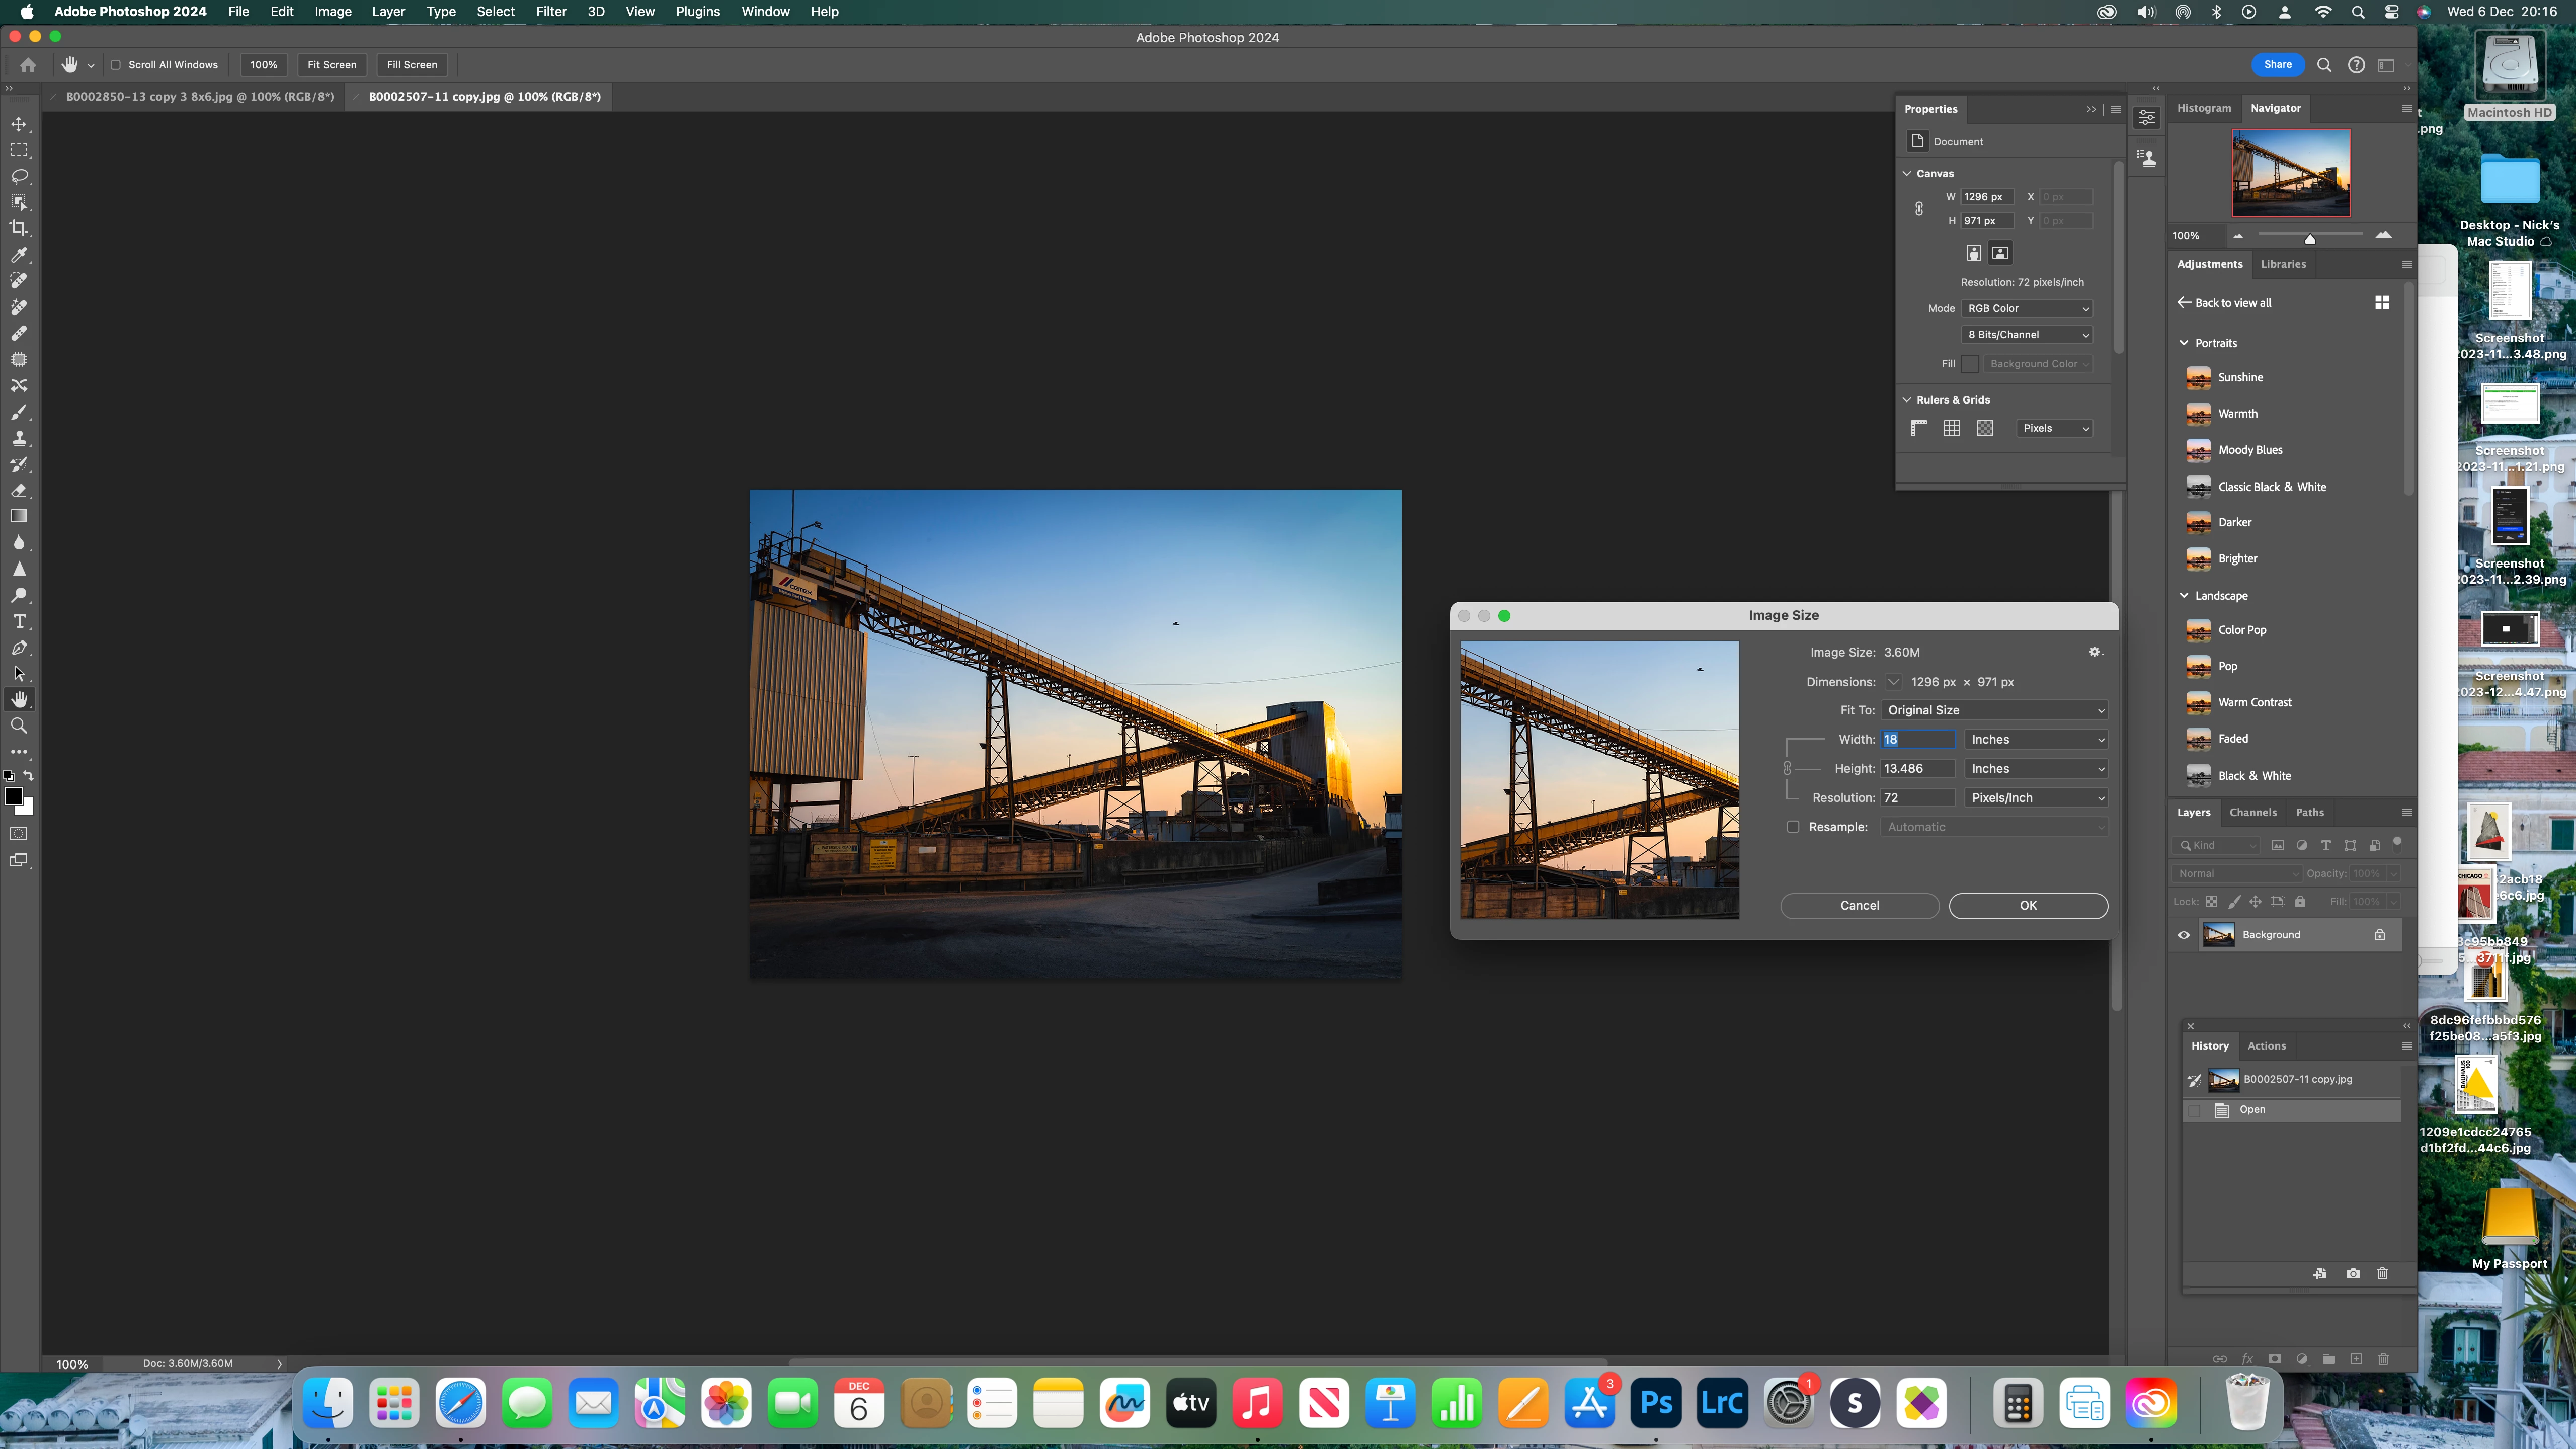Viewport: 2576px width, 1449px height.
Task: Click the rulers icon in Rulers & Grids
Action: tap(1918, 428)
